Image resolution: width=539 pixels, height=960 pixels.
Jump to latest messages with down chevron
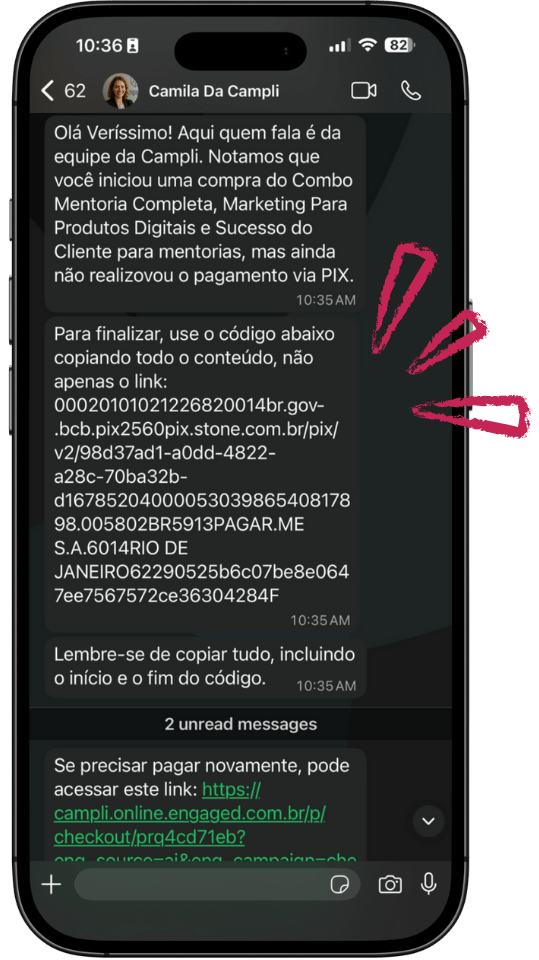coord(428,821)
